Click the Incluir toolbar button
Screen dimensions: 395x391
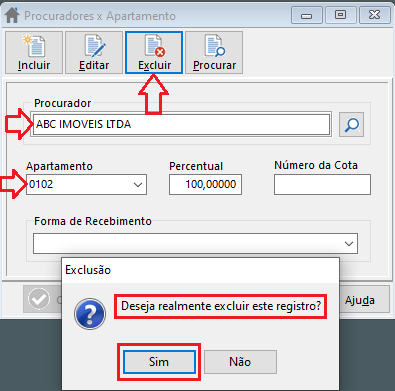34,53
